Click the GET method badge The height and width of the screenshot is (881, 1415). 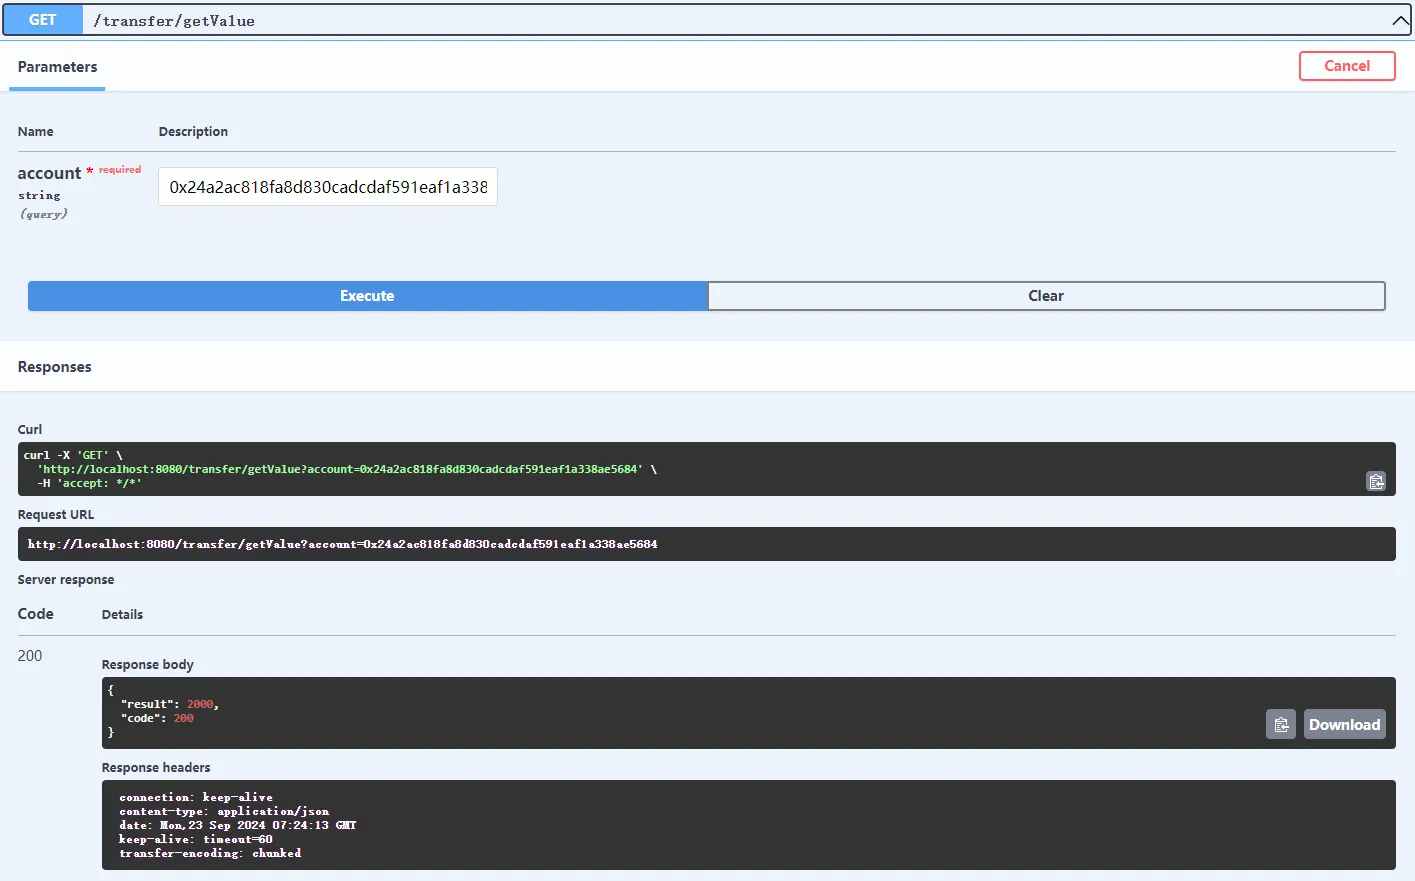click(43, 20)
